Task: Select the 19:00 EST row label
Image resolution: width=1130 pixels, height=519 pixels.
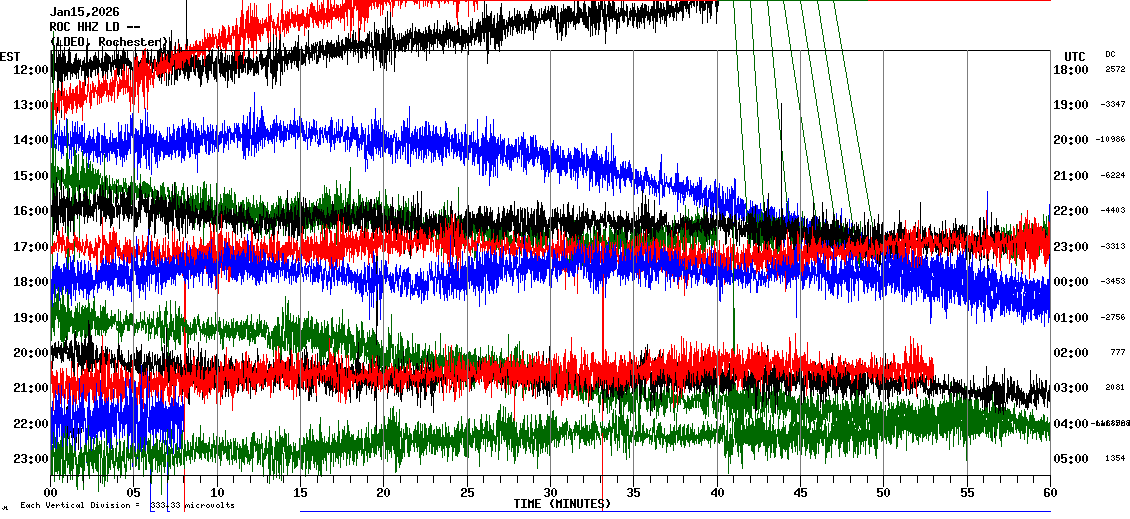Action: pyautogui.click(x=31, y=318)
